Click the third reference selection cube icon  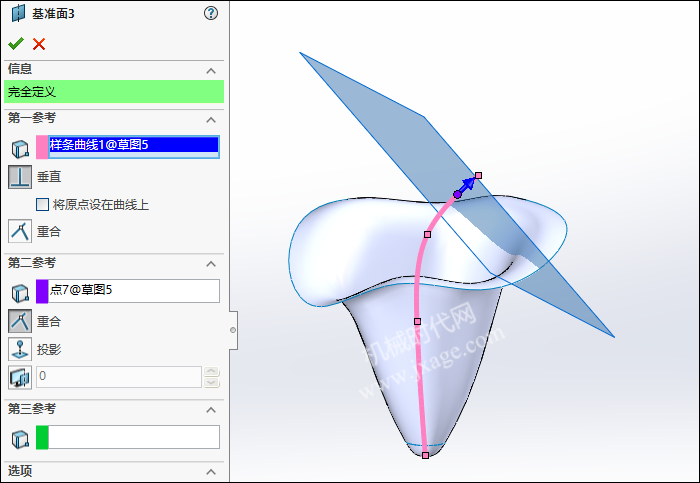click(x=20, y=439)
